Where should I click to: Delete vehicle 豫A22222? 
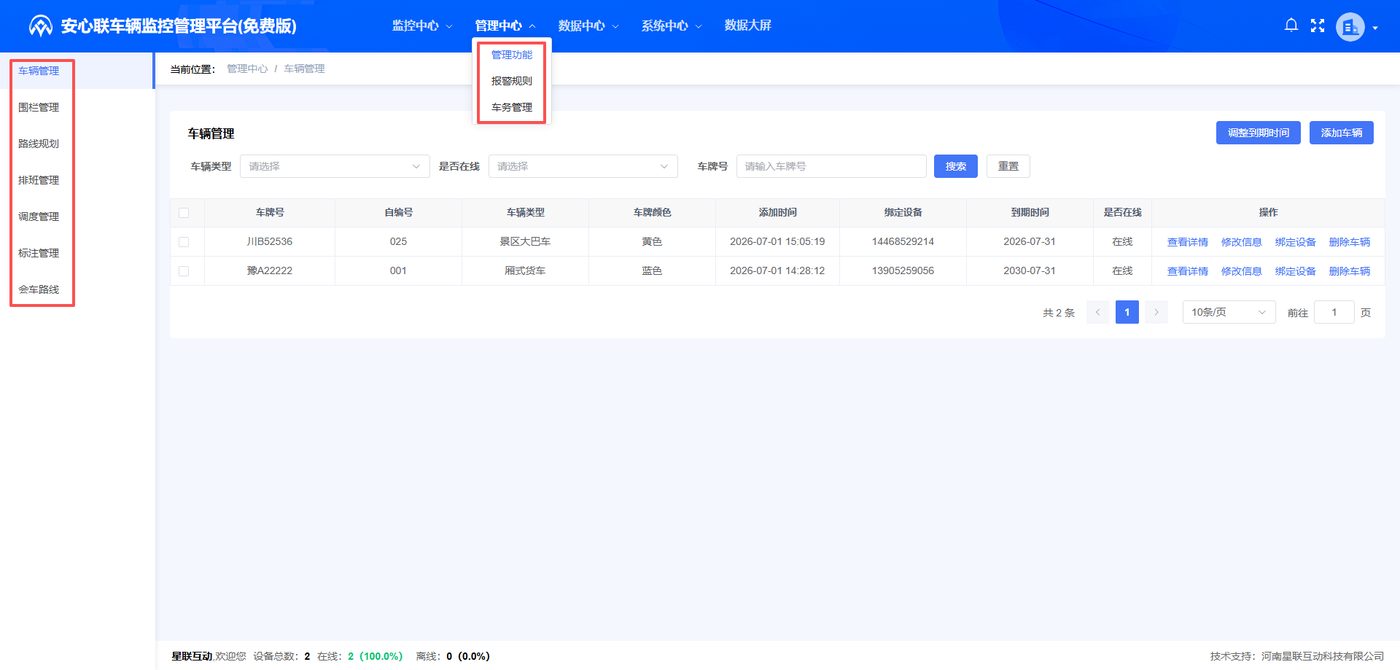click(x=1349, y=271)
